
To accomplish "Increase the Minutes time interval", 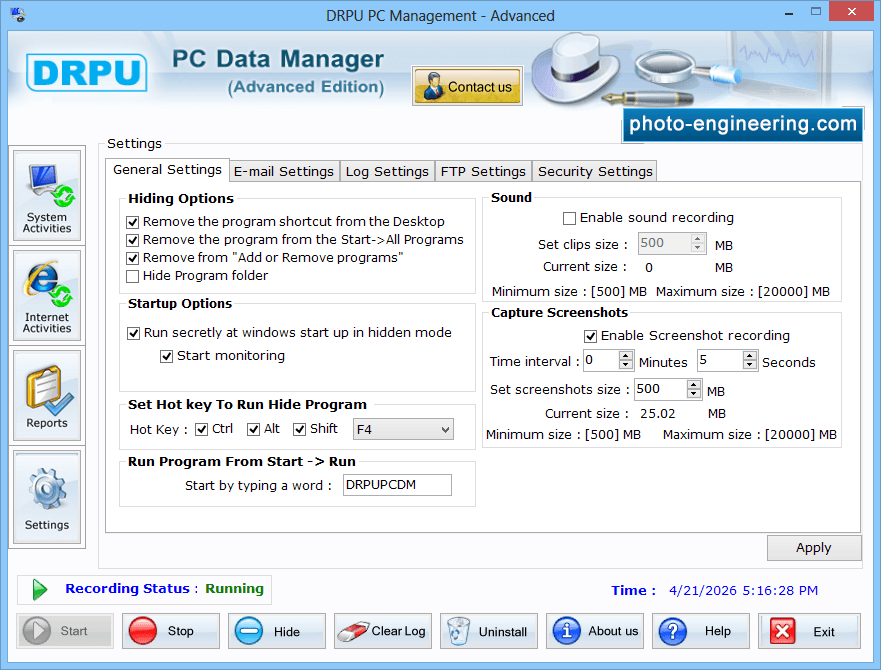I will [626, 355].
